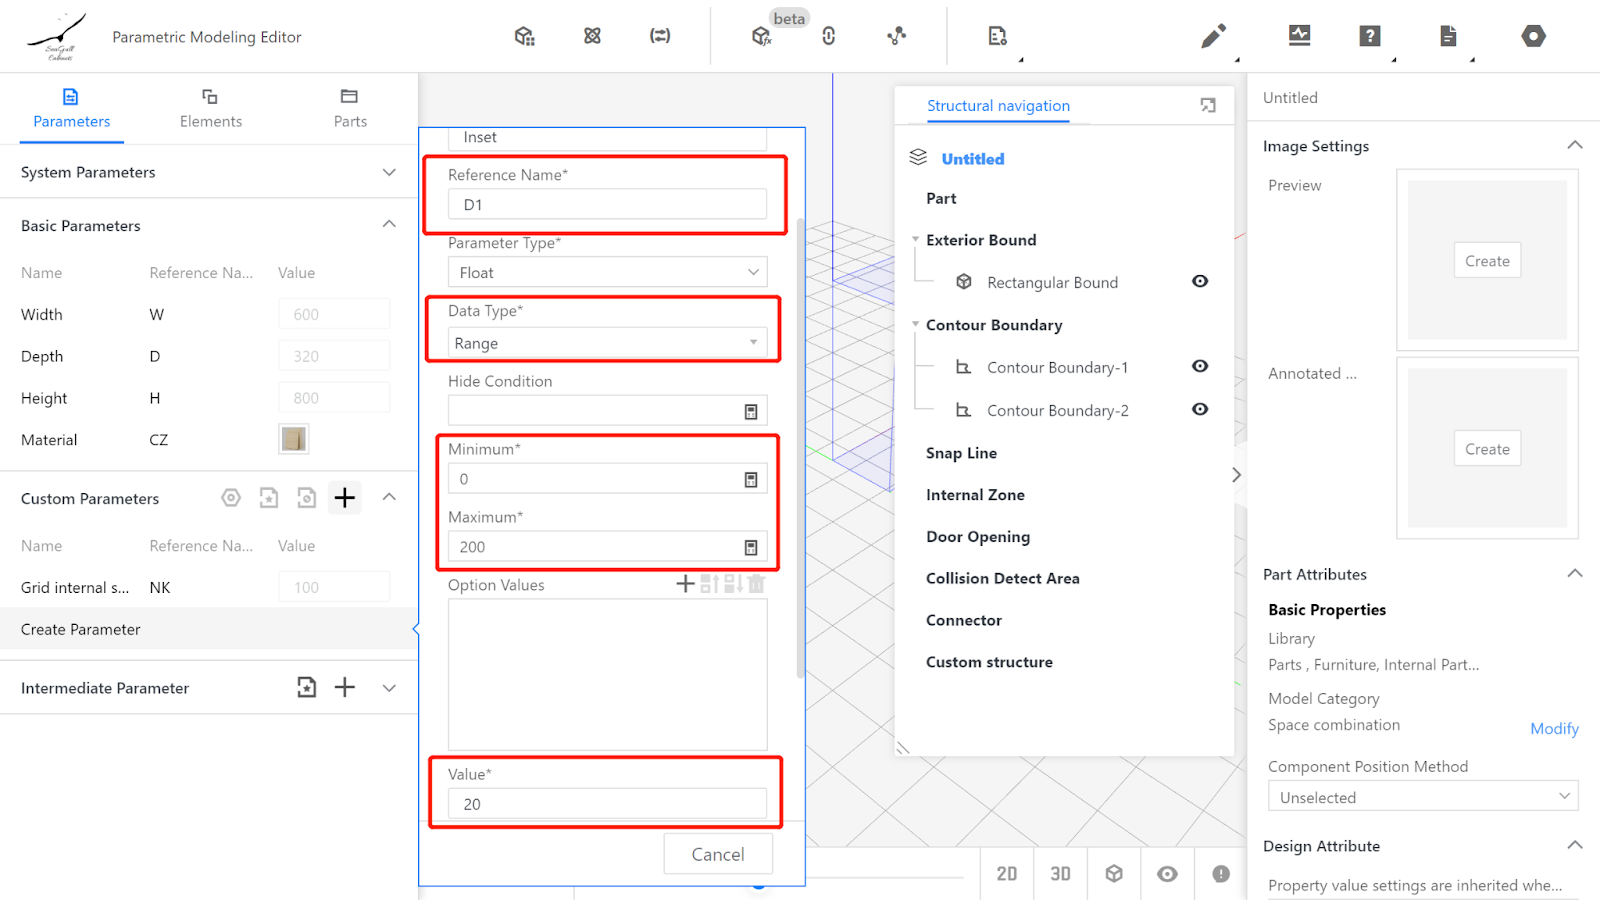This screenshot has width=1600, height=900.
Task: Open the calculator icon in Maximum field
Action: point(751,548)
